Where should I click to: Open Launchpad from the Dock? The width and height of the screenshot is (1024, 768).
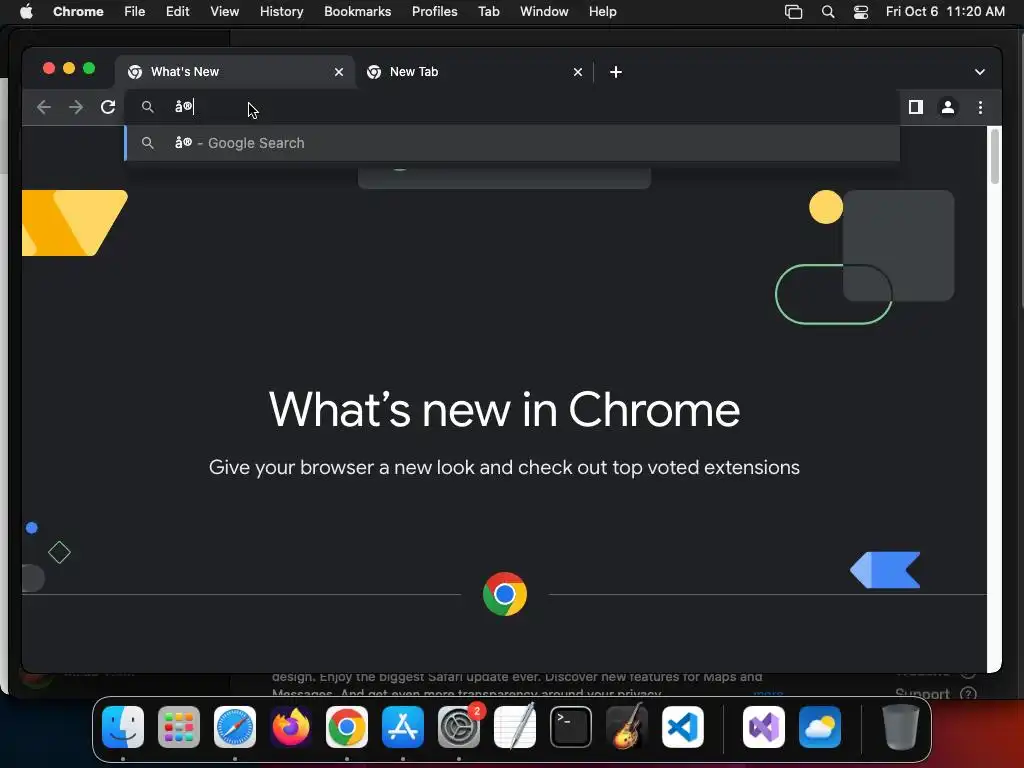tap(179, 727)
